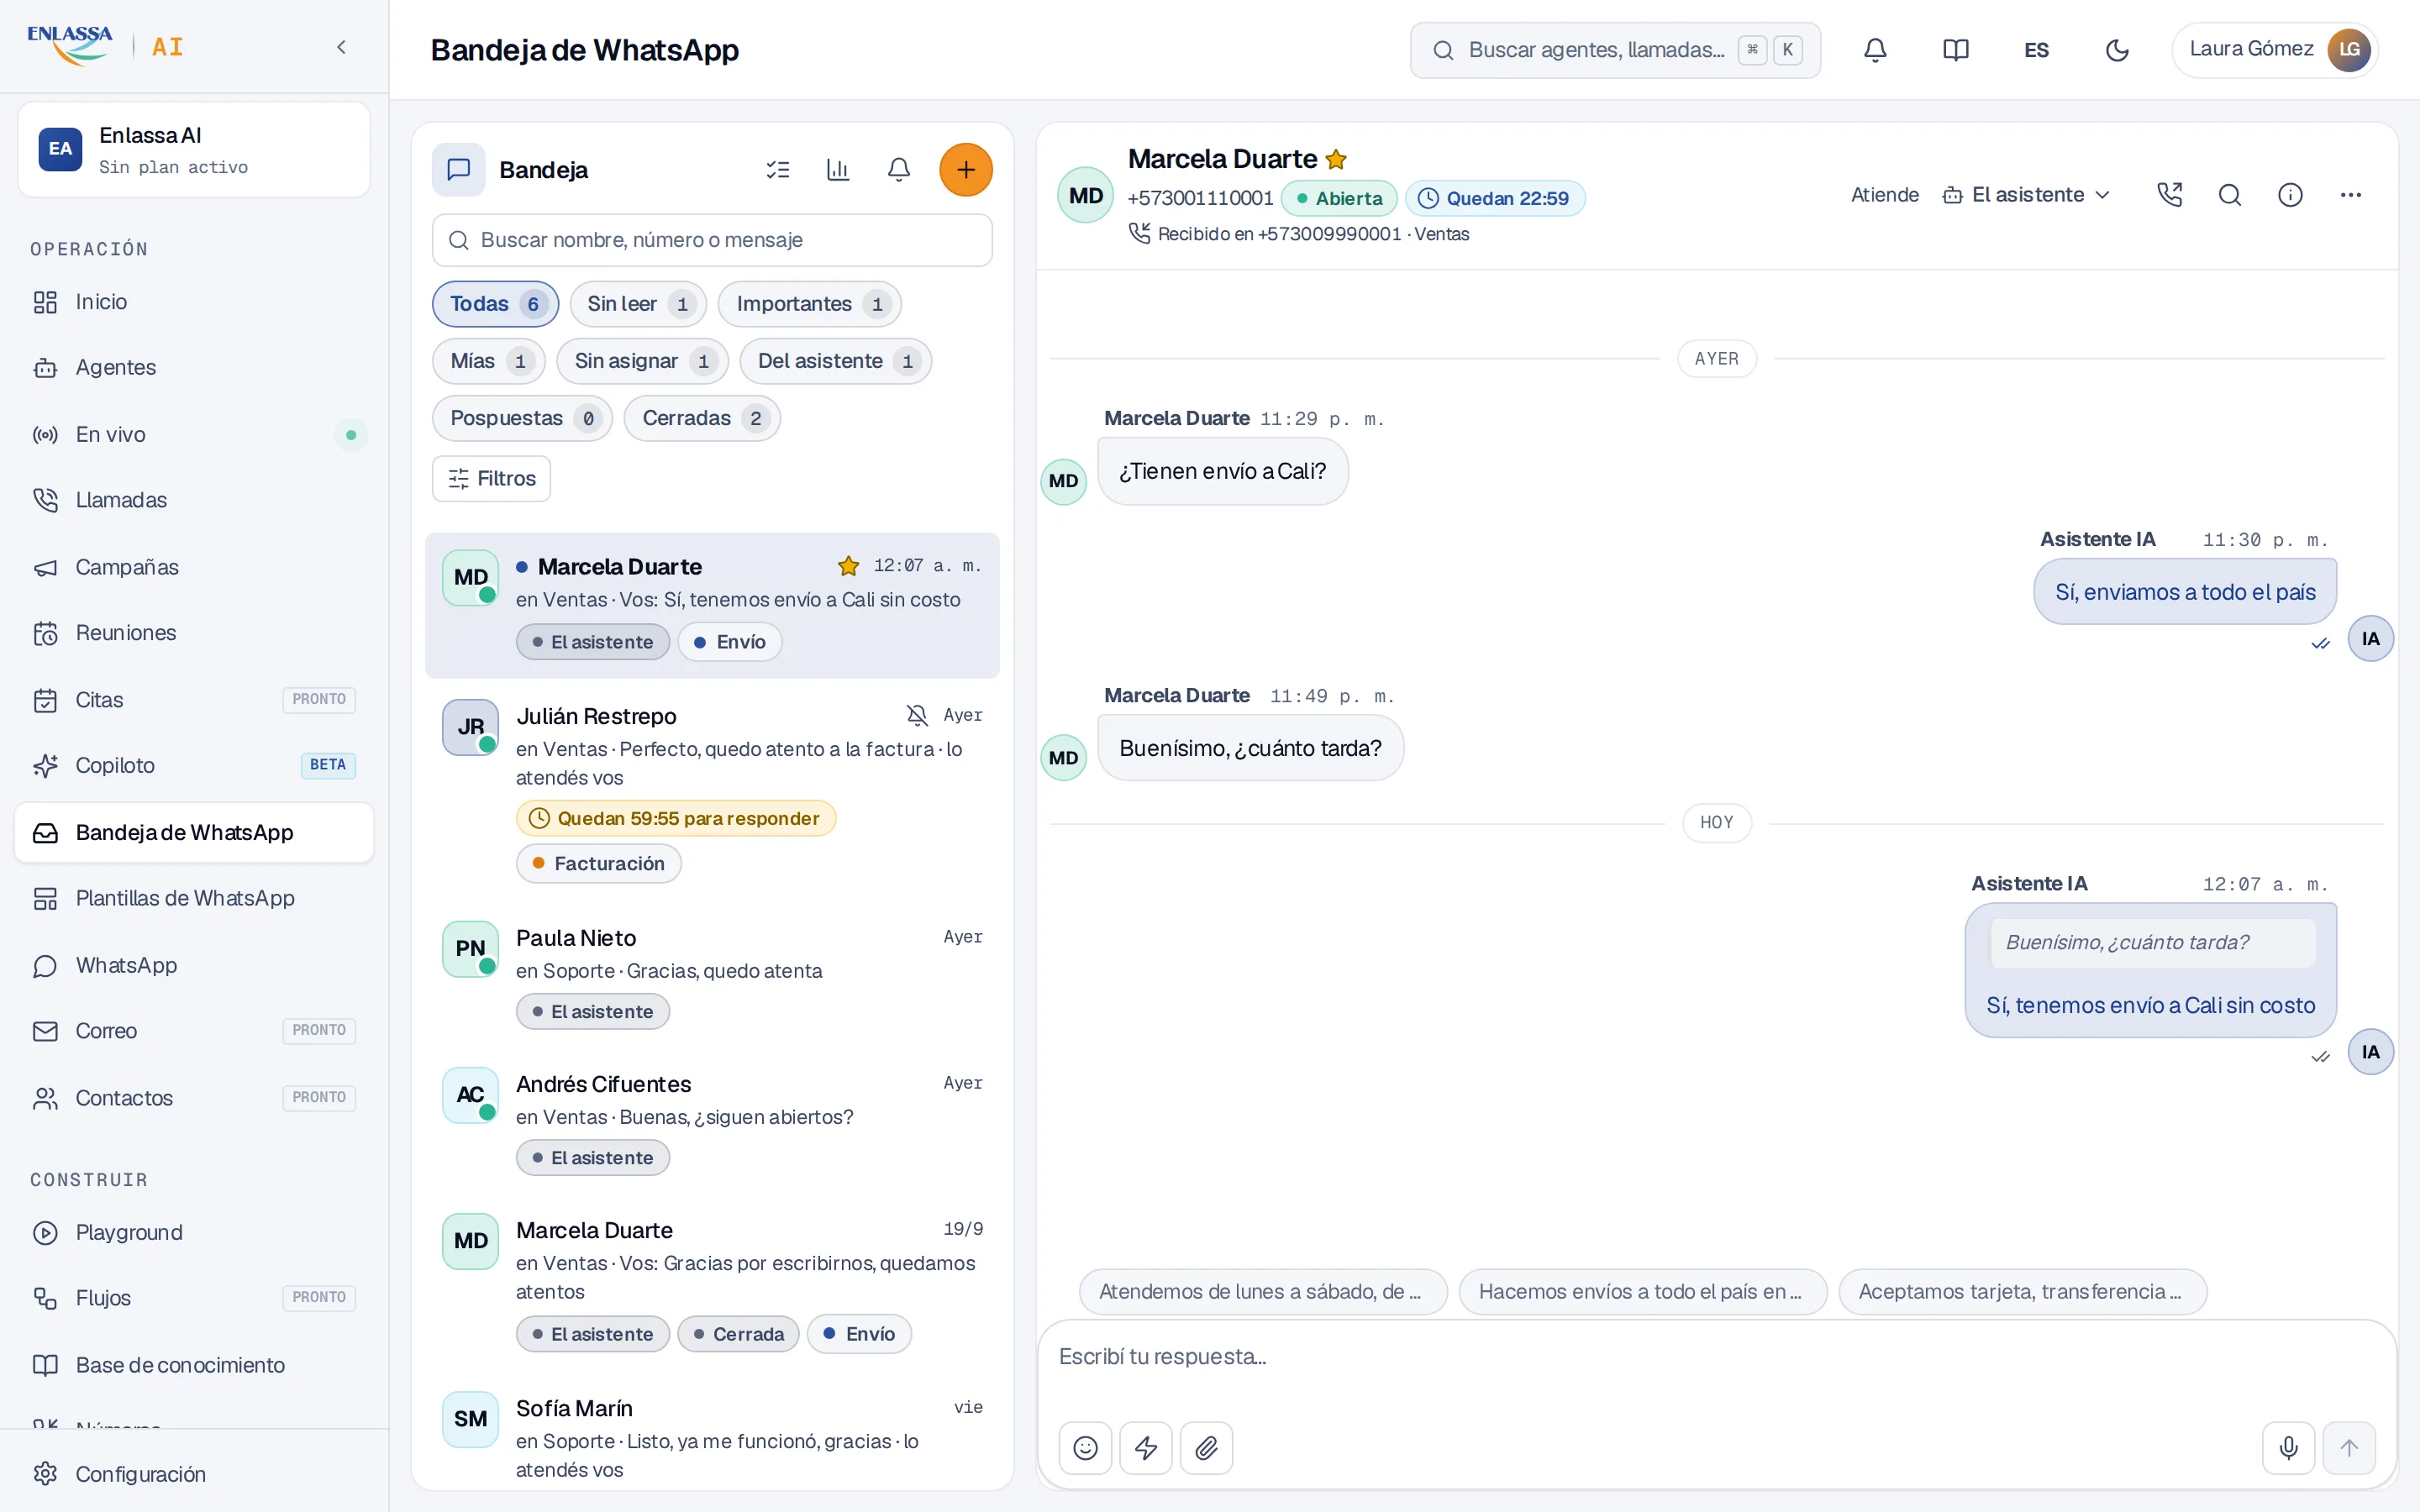This screenshot has width=2420, height=1512.
Task: Open Reuniones in sidebar
Action: point(194,633)
